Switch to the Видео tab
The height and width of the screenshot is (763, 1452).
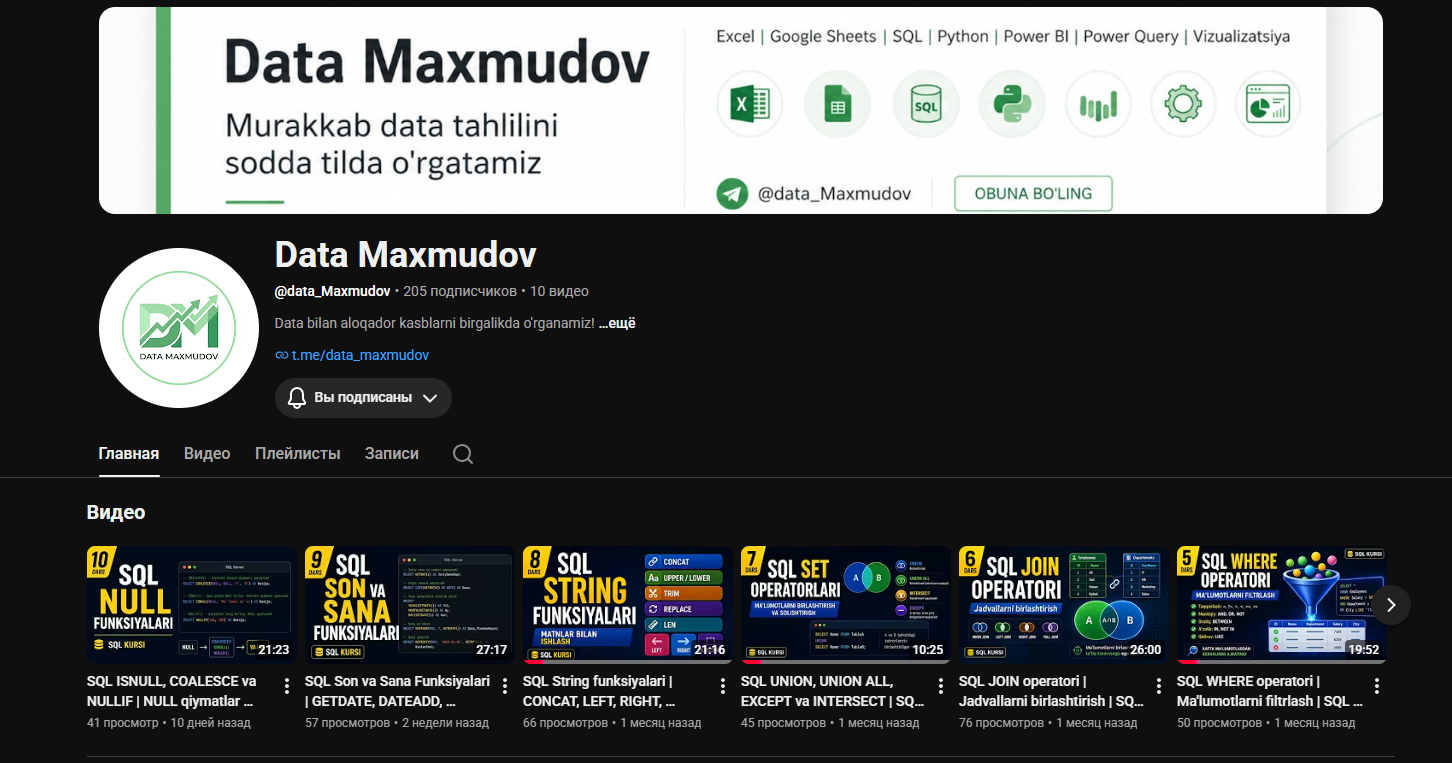click(207, 454)
